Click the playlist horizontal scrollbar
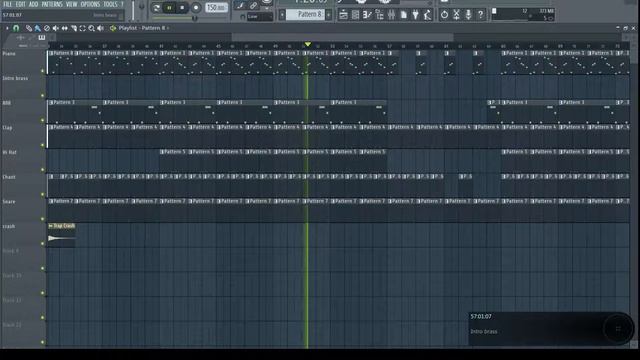Viewport: 640px width, 360px height. tap(342, 38)
